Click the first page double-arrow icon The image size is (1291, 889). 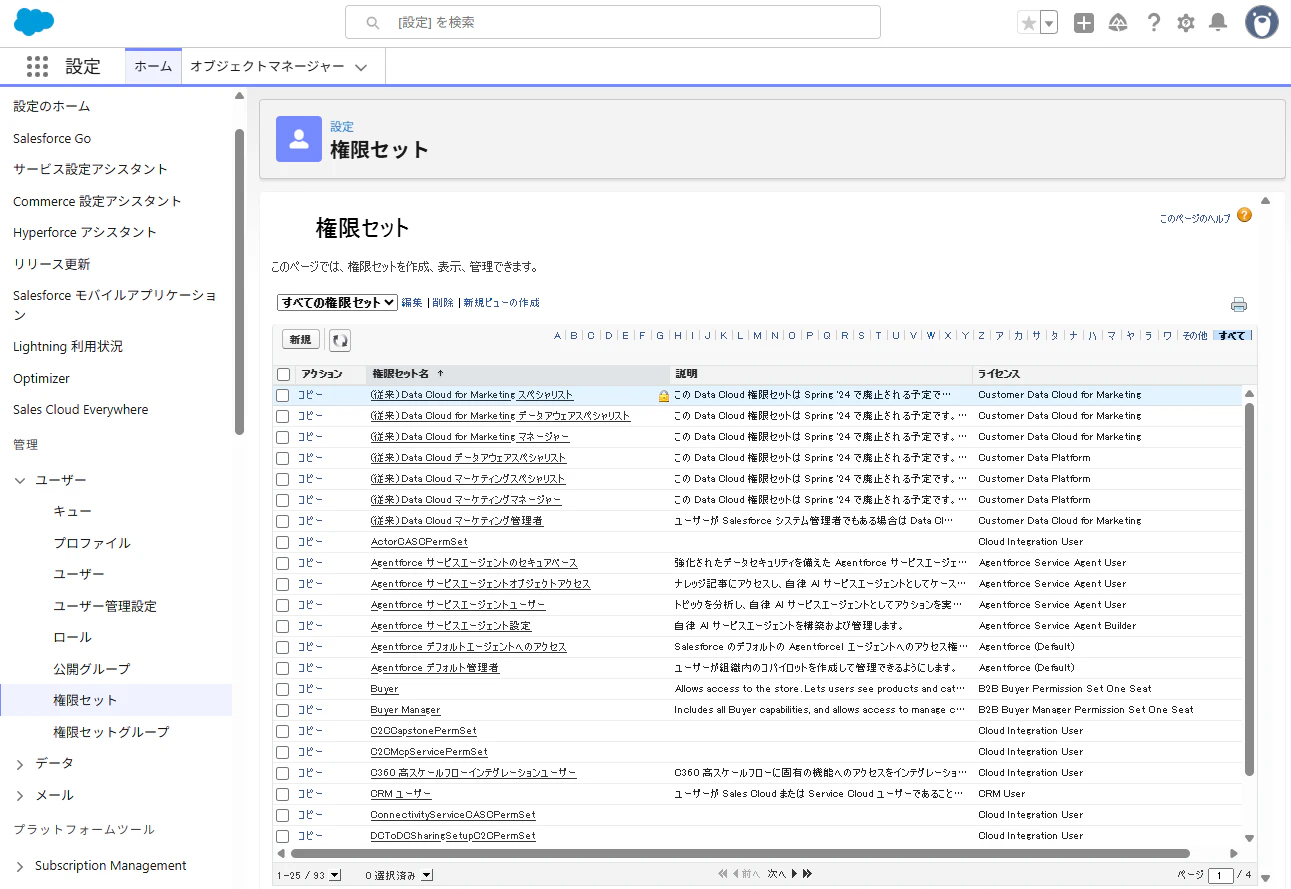pyautogui.click(x=723, y=874)
